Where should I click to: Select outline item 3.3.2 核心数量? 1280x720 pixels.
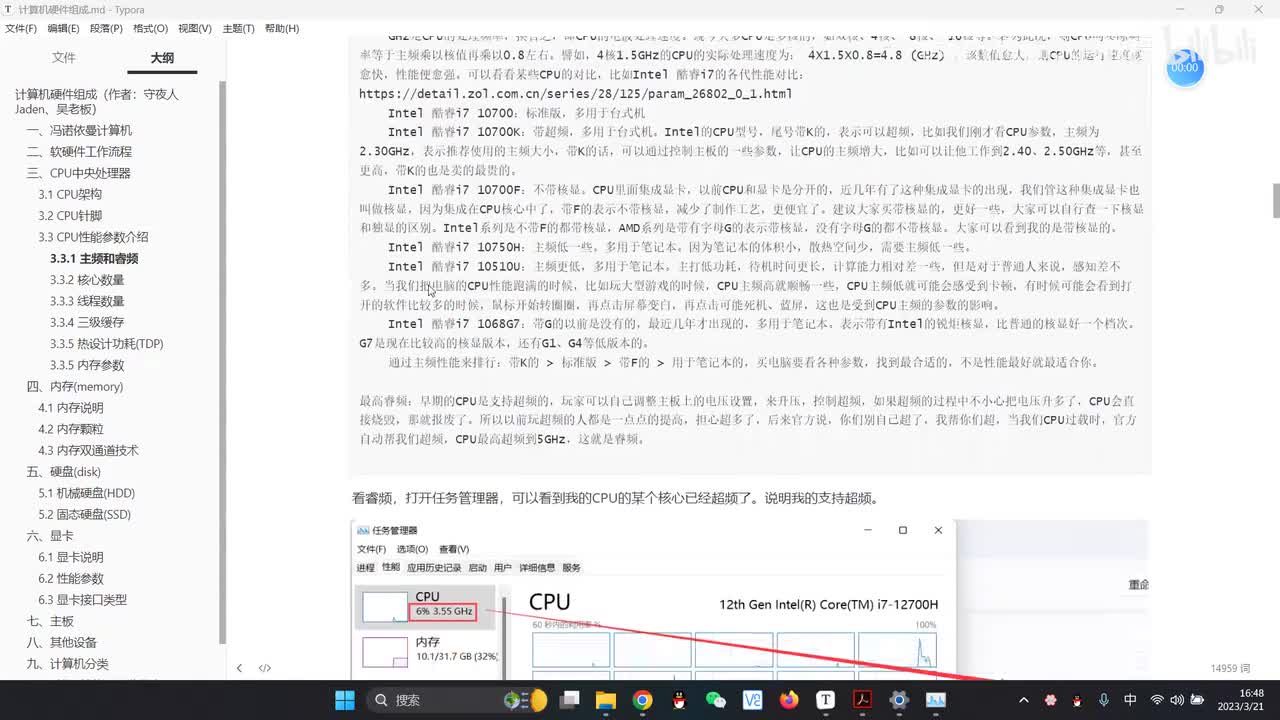pyautogui.click(x=87, y=280)
